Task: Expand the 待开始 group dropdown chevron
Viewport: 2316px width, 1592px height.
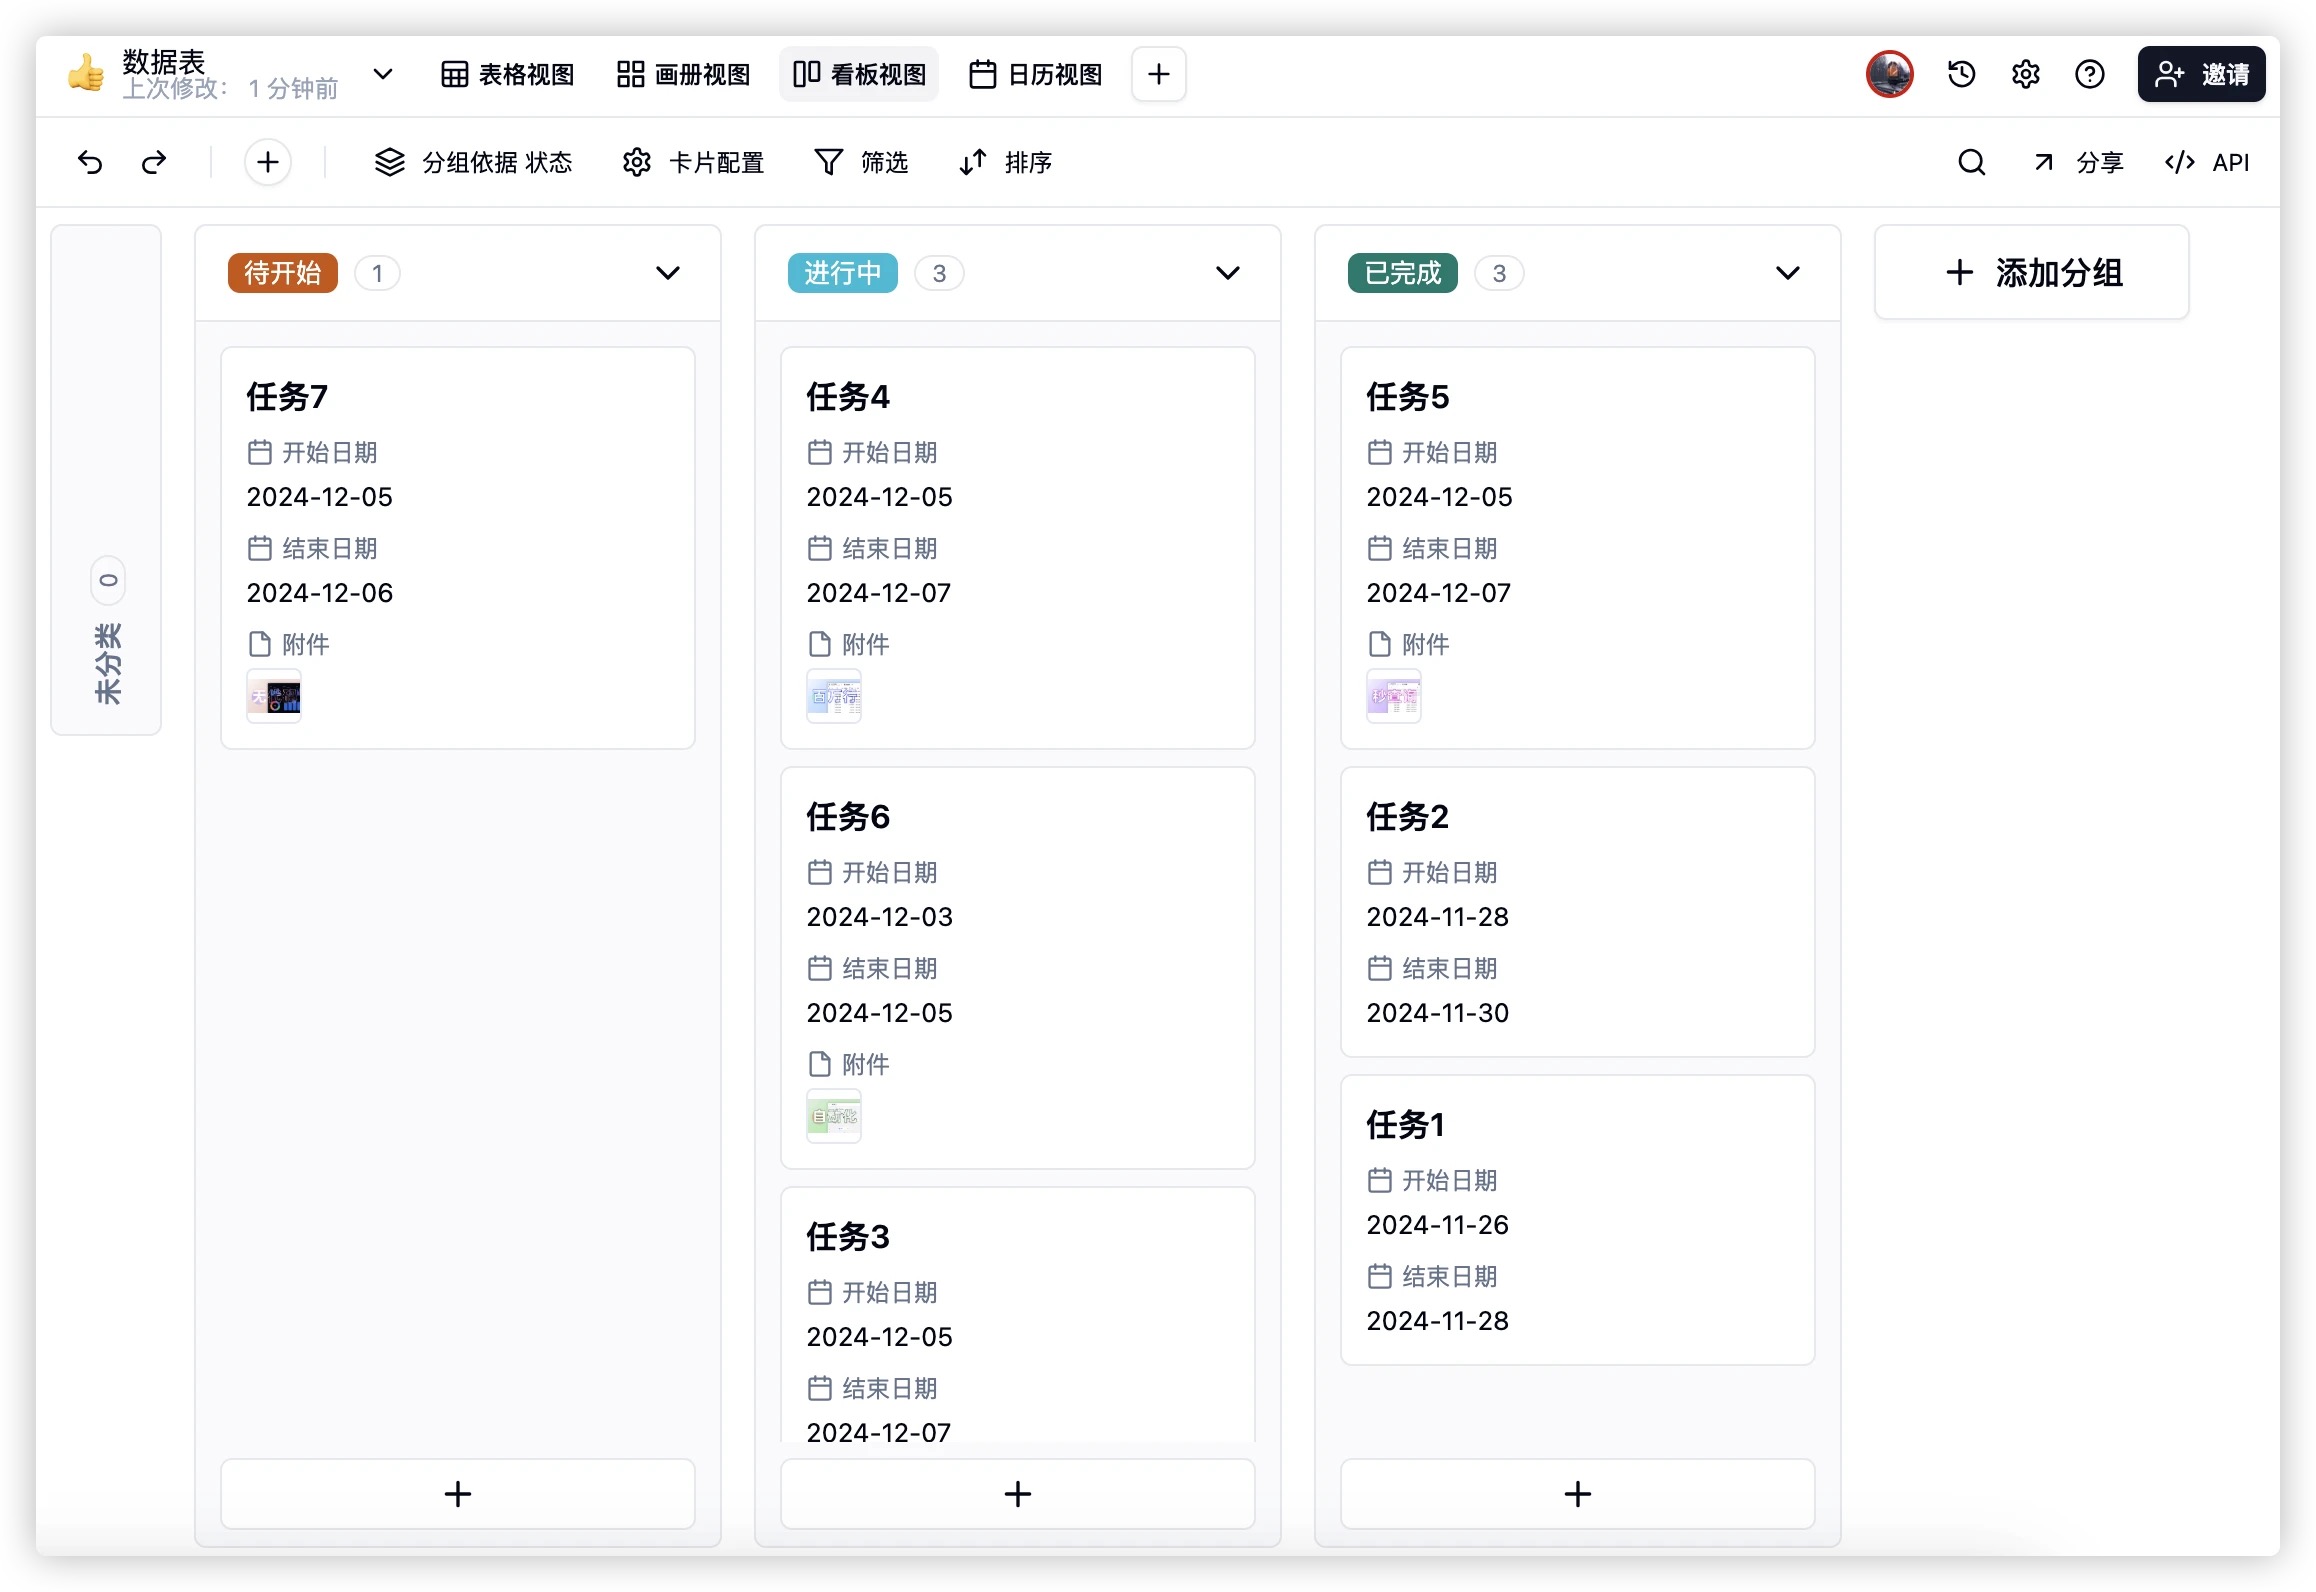Action: click(x=667, y=273)
